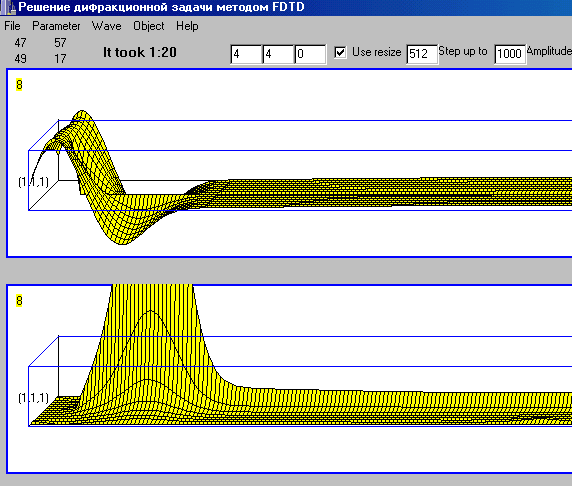Screen dimensions: 572x486
Task: Open the File menu
Action: pyautogui.click(x=12, y=26)
